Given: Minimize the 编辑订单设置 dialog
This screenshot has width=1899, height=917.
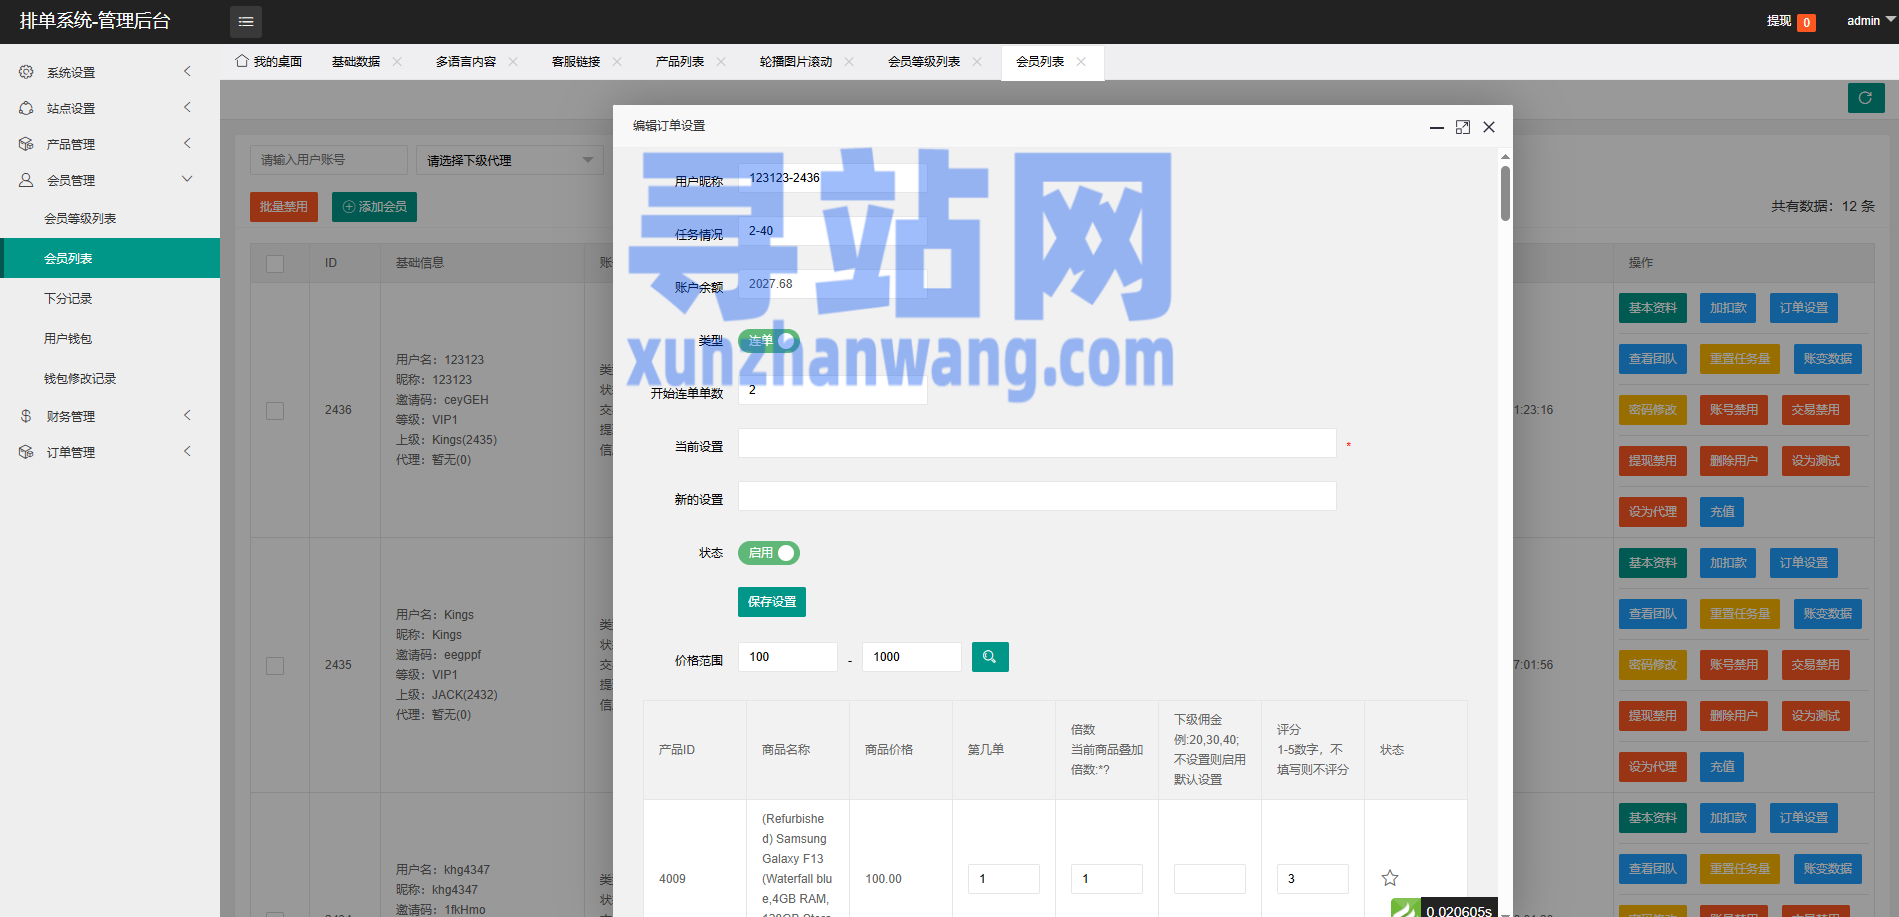Looking at the screenshot, I should [1437, 127].
